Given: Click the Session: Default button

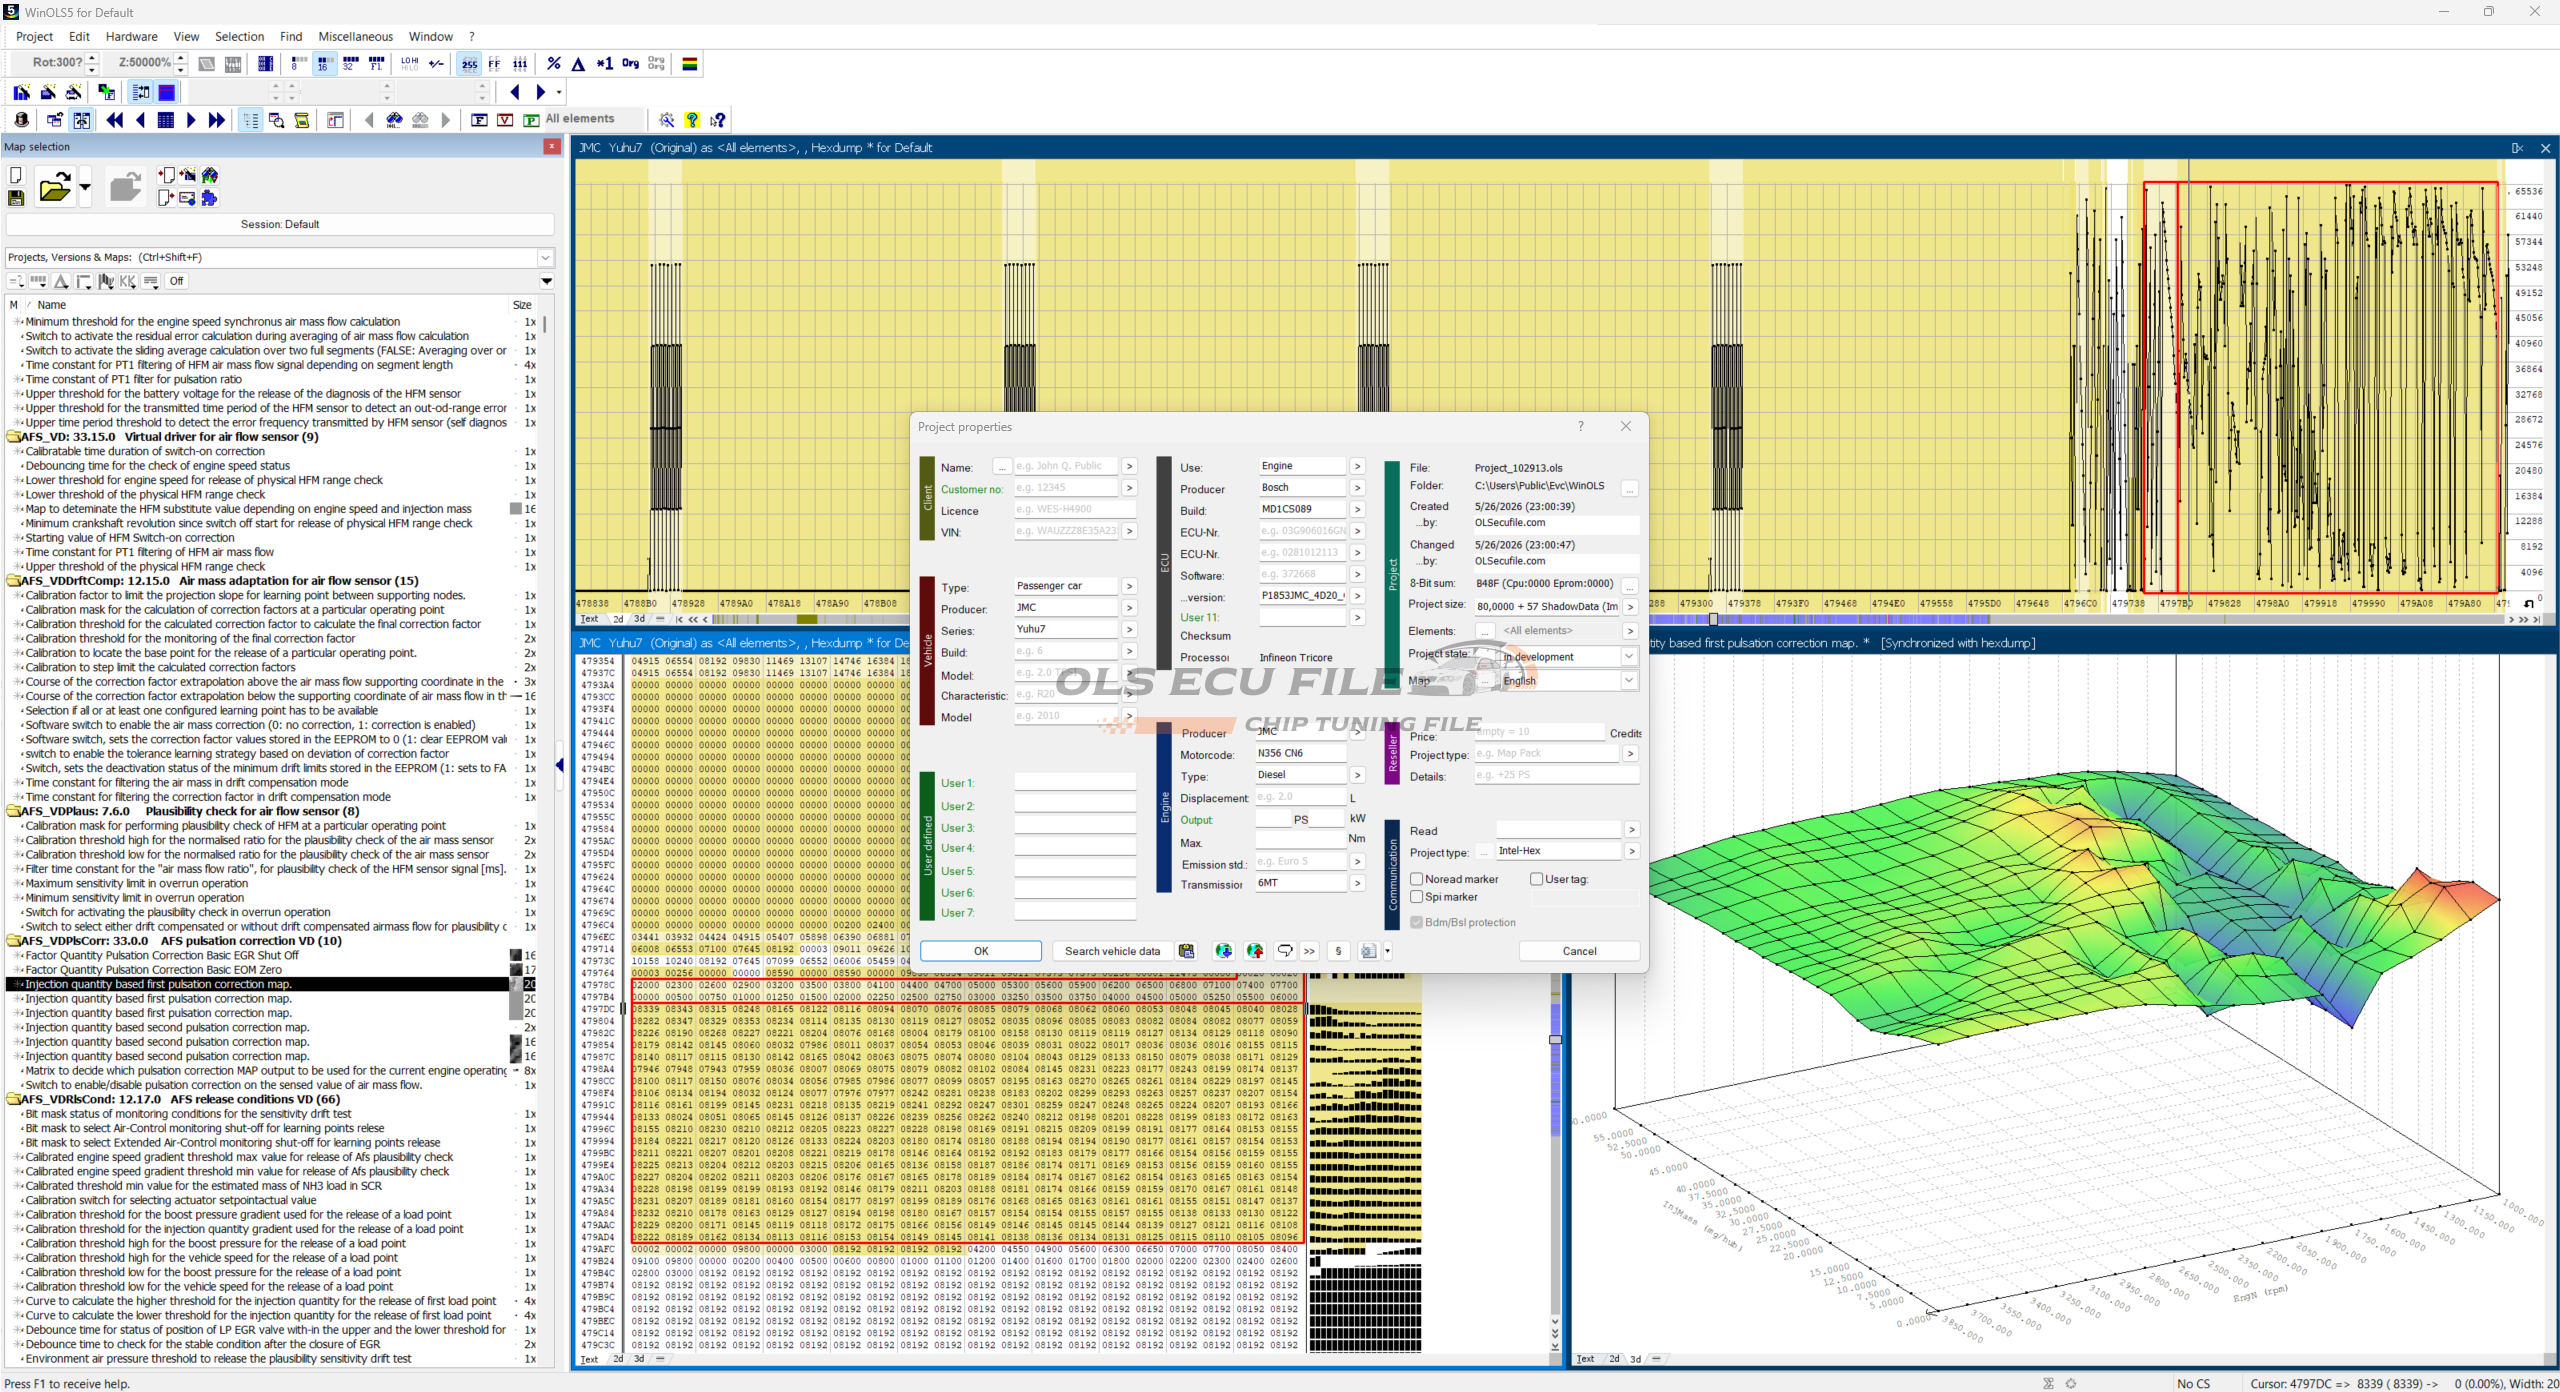Looking at the screenshot, I should 280,224.
